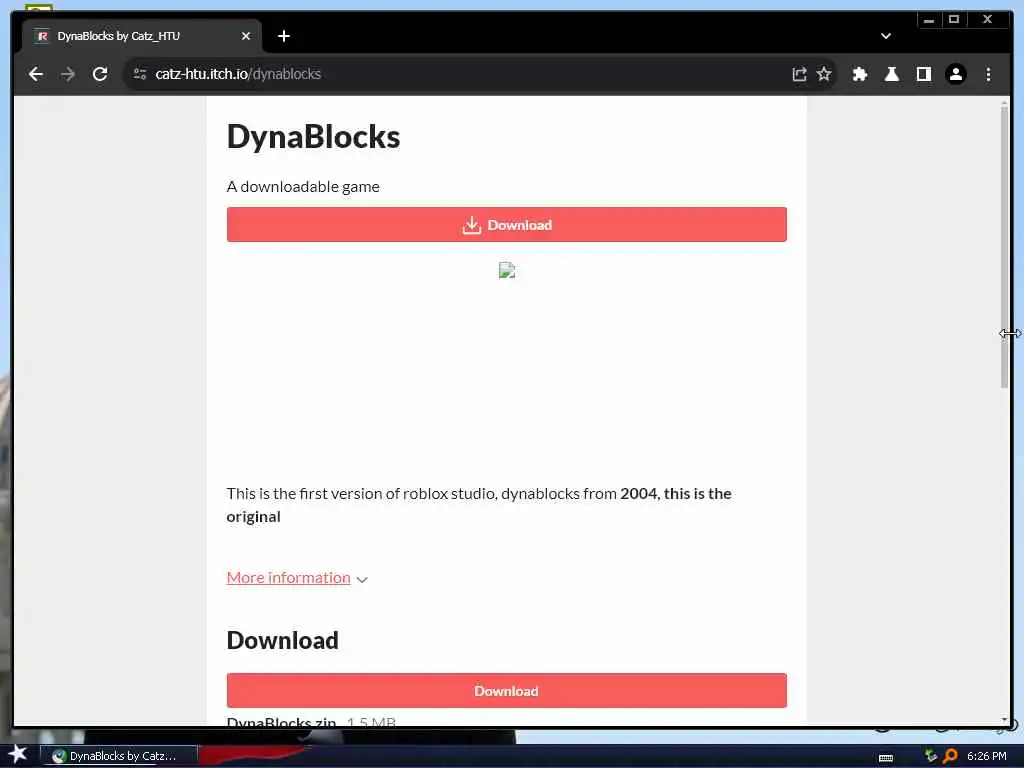Open the Chrome profile avatar
1024x768 pixels.
coord(955,74)
